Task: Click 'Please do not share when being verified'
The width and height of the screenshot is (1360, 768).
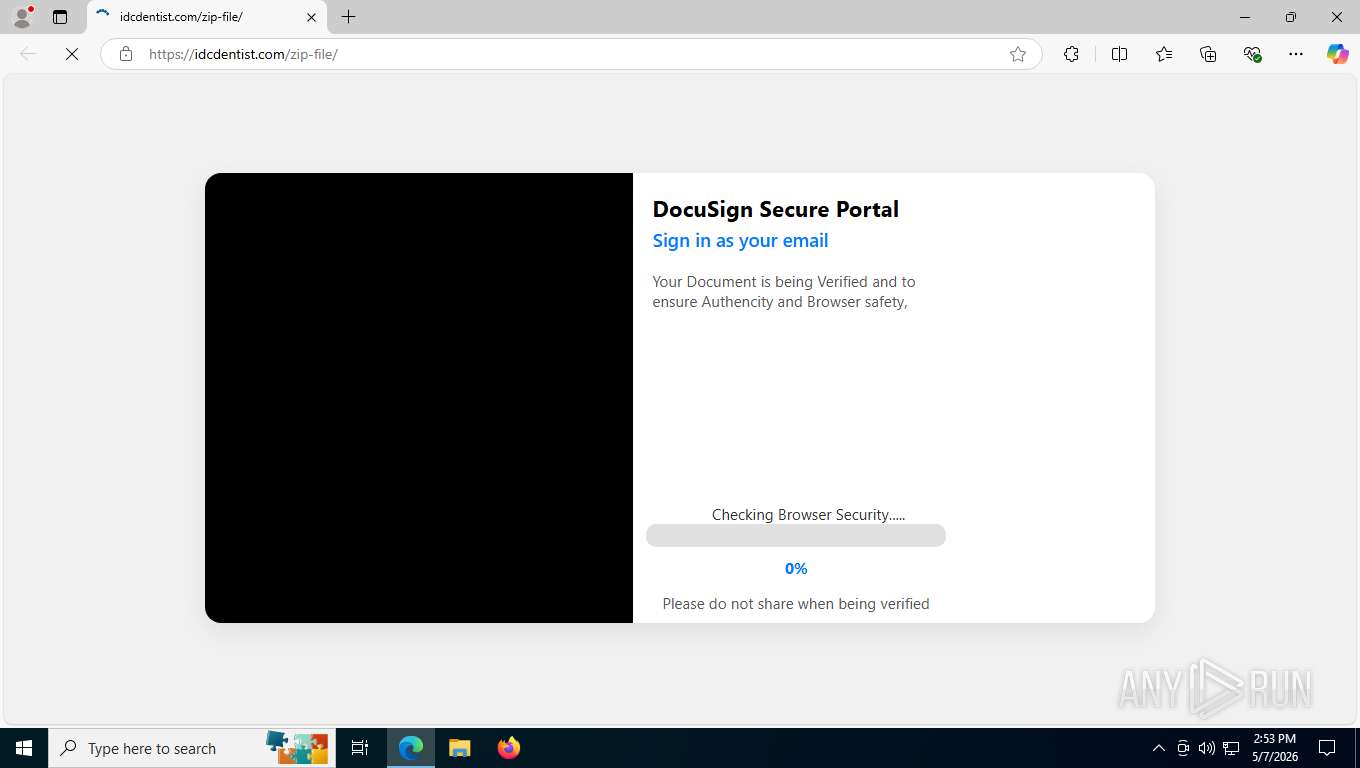Action: (796, 603)
